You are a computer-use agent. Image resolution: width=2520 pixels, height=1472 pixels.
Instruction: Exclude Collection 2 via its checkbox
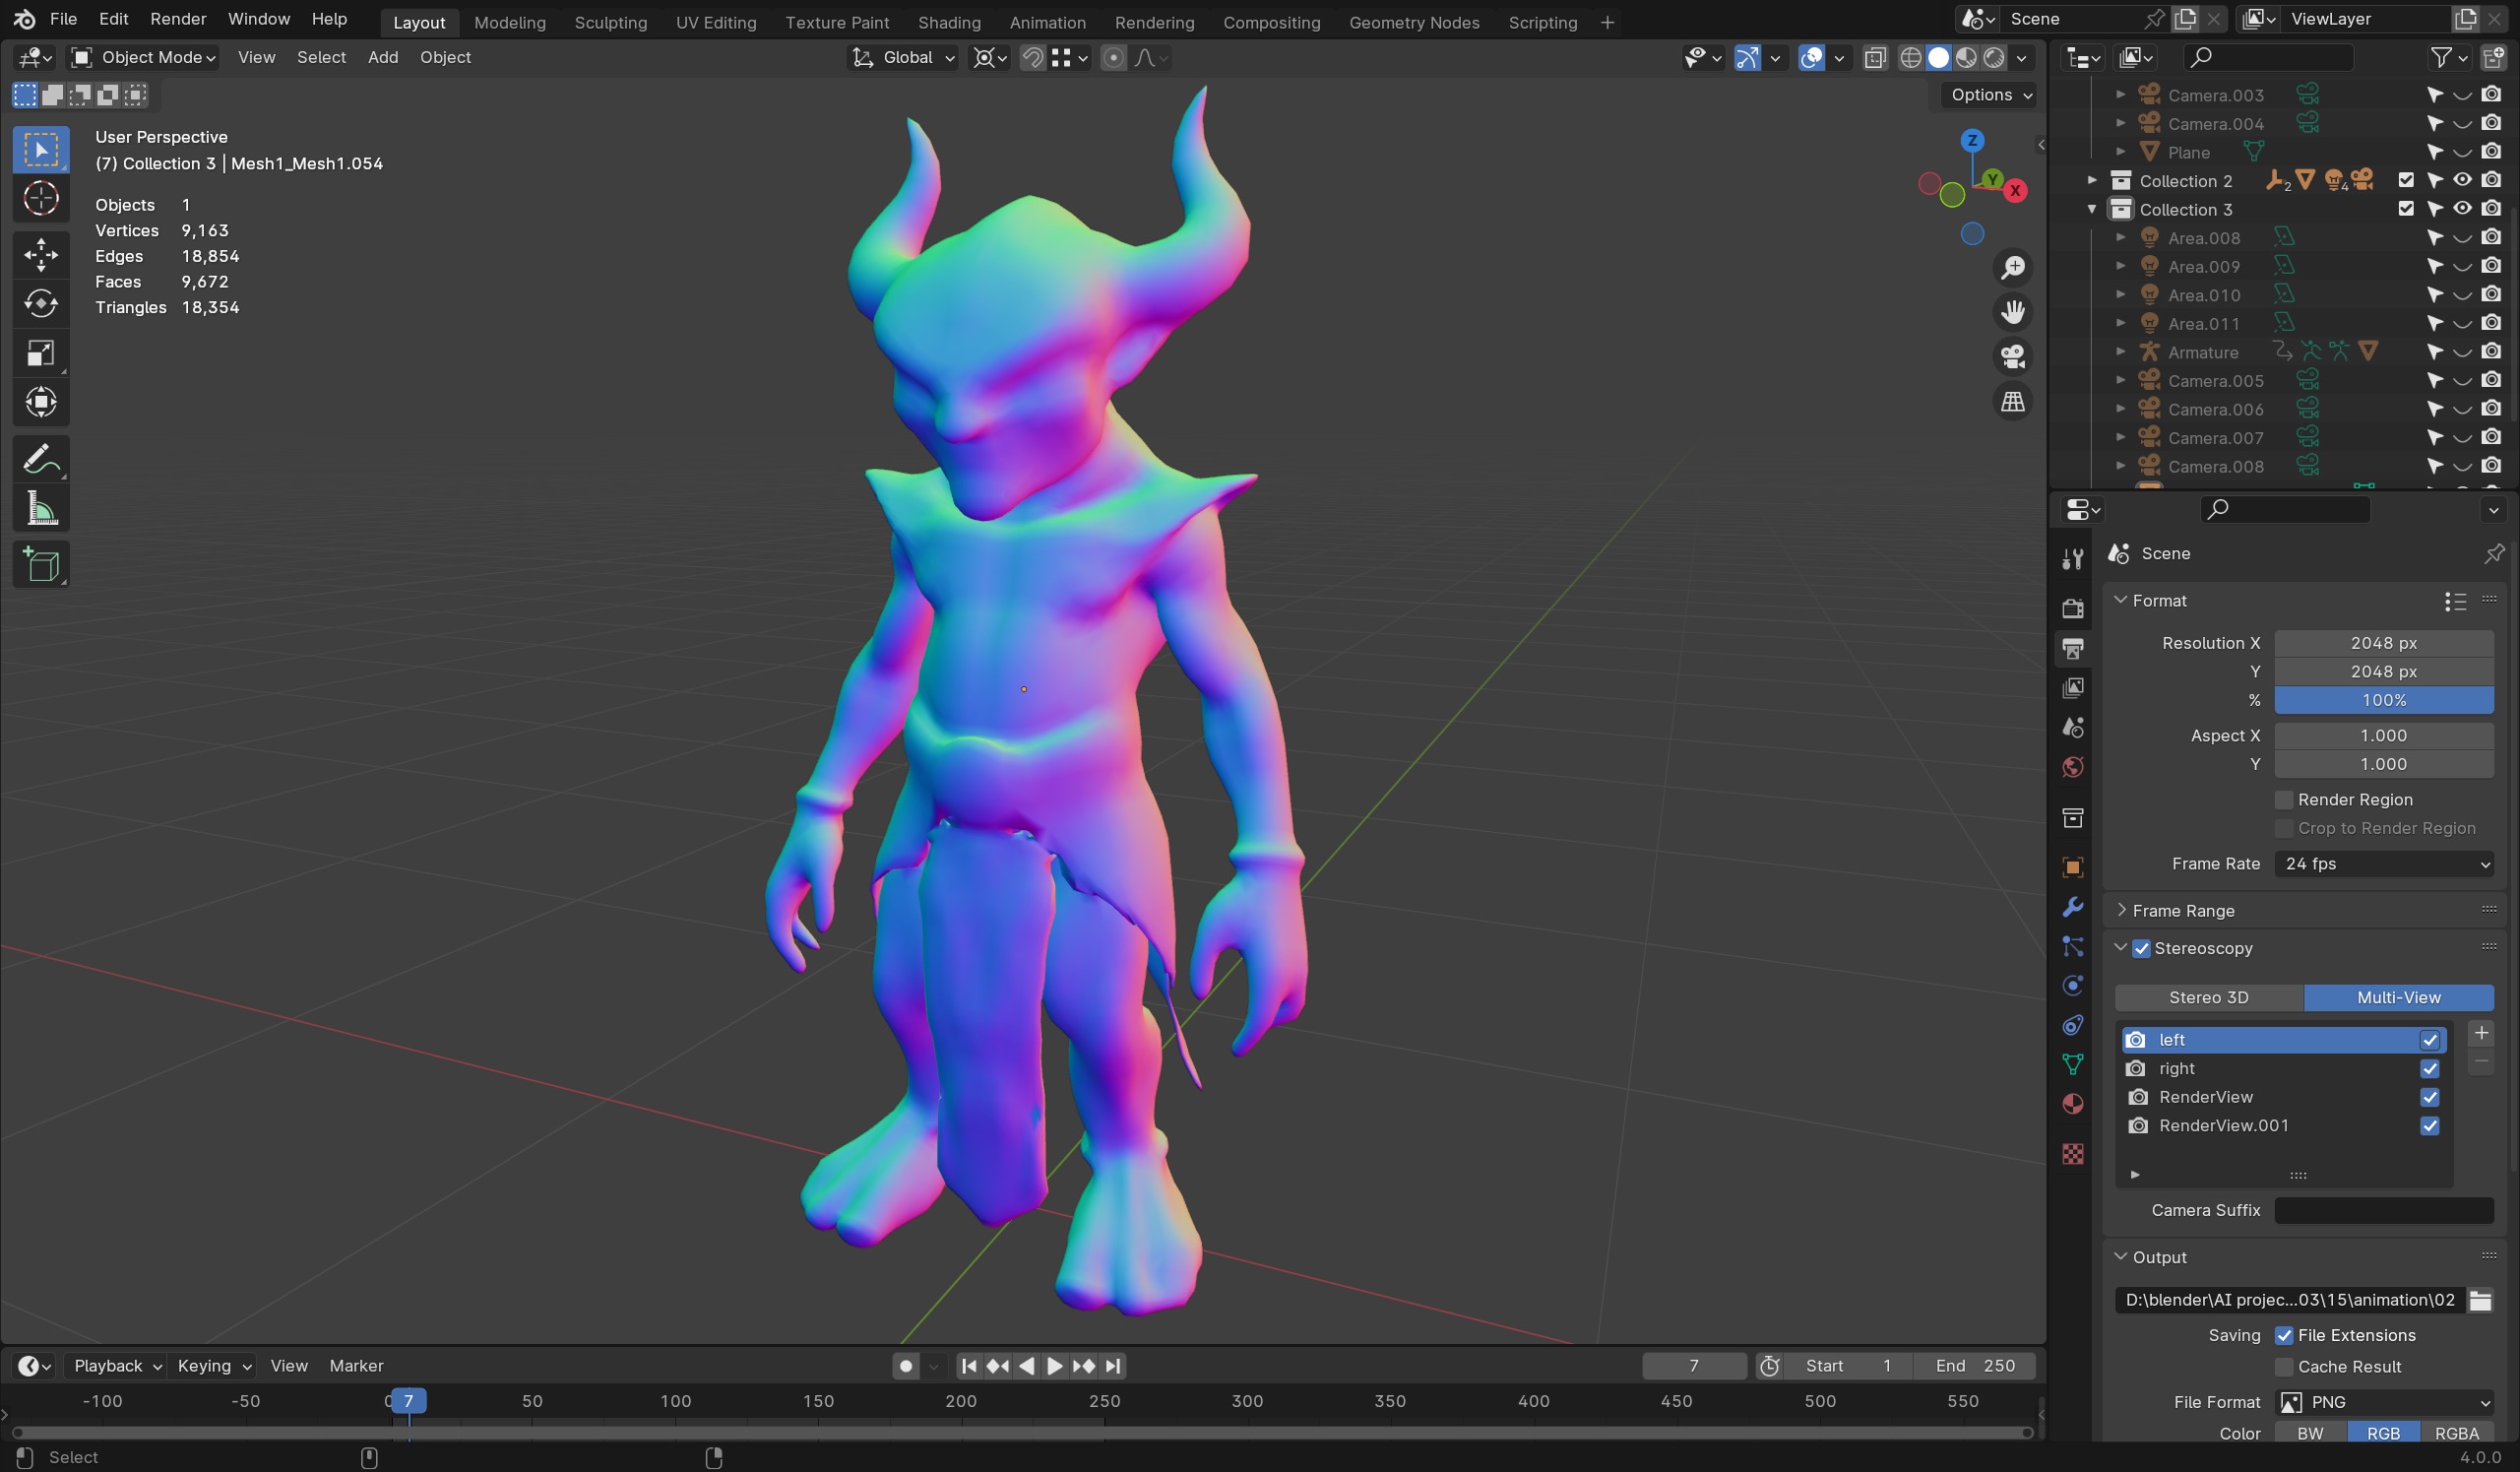click(x=2405, y=181)
